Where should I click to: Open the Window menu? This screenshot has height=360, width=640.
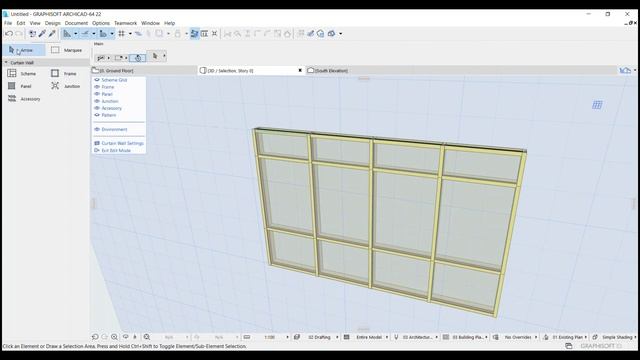coord(150,23)
